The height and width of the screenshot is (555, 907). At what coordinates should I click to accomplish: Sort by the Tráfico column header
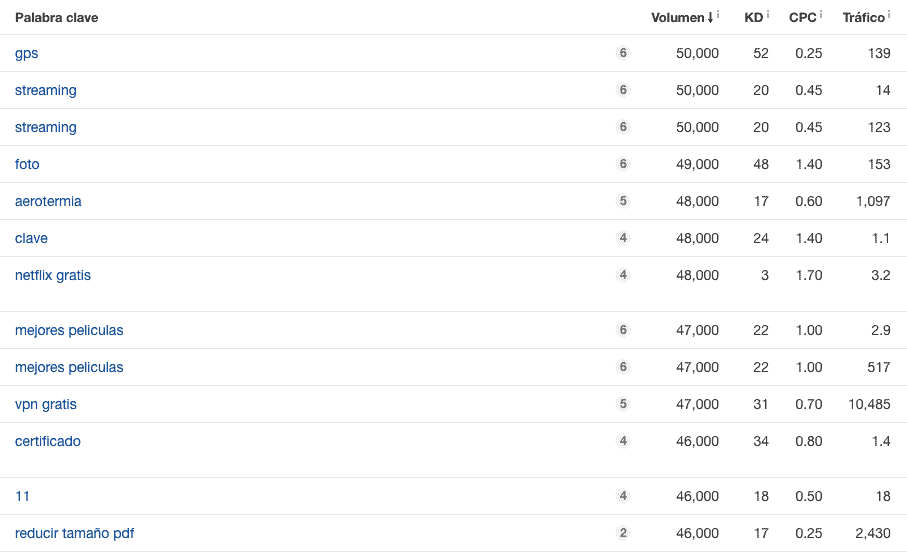[863, 17]
